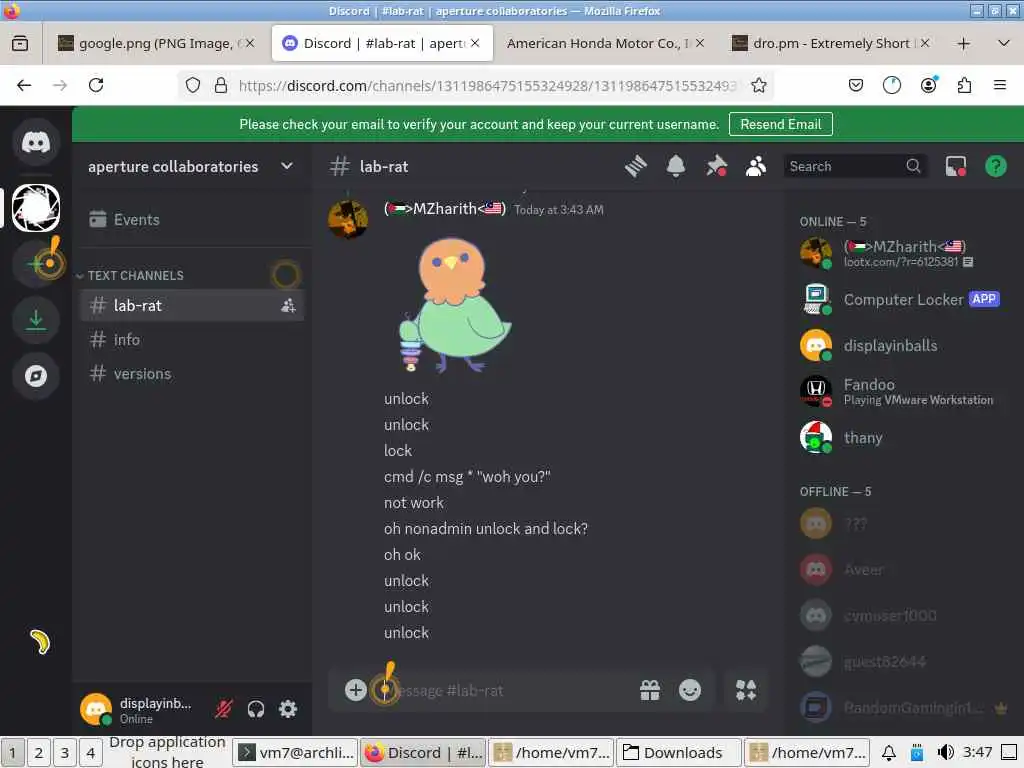Click the message attachment plus button
1024x768 pixels.
355,690
